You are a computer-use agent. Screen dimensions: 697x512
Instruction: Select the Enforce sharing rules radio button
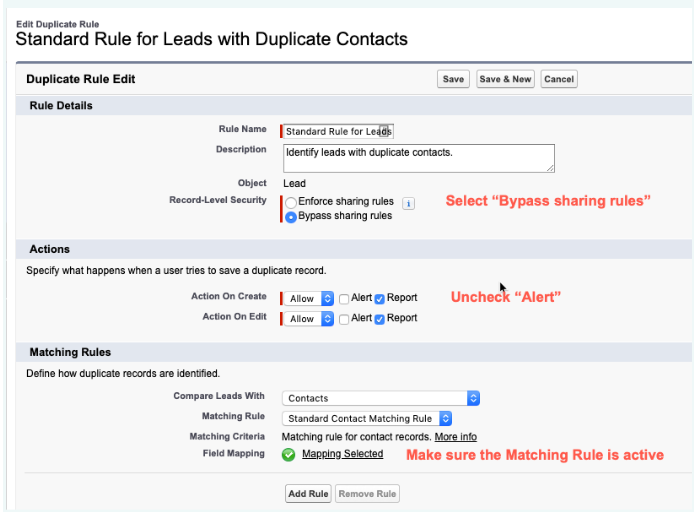click(x=291, y=203)
